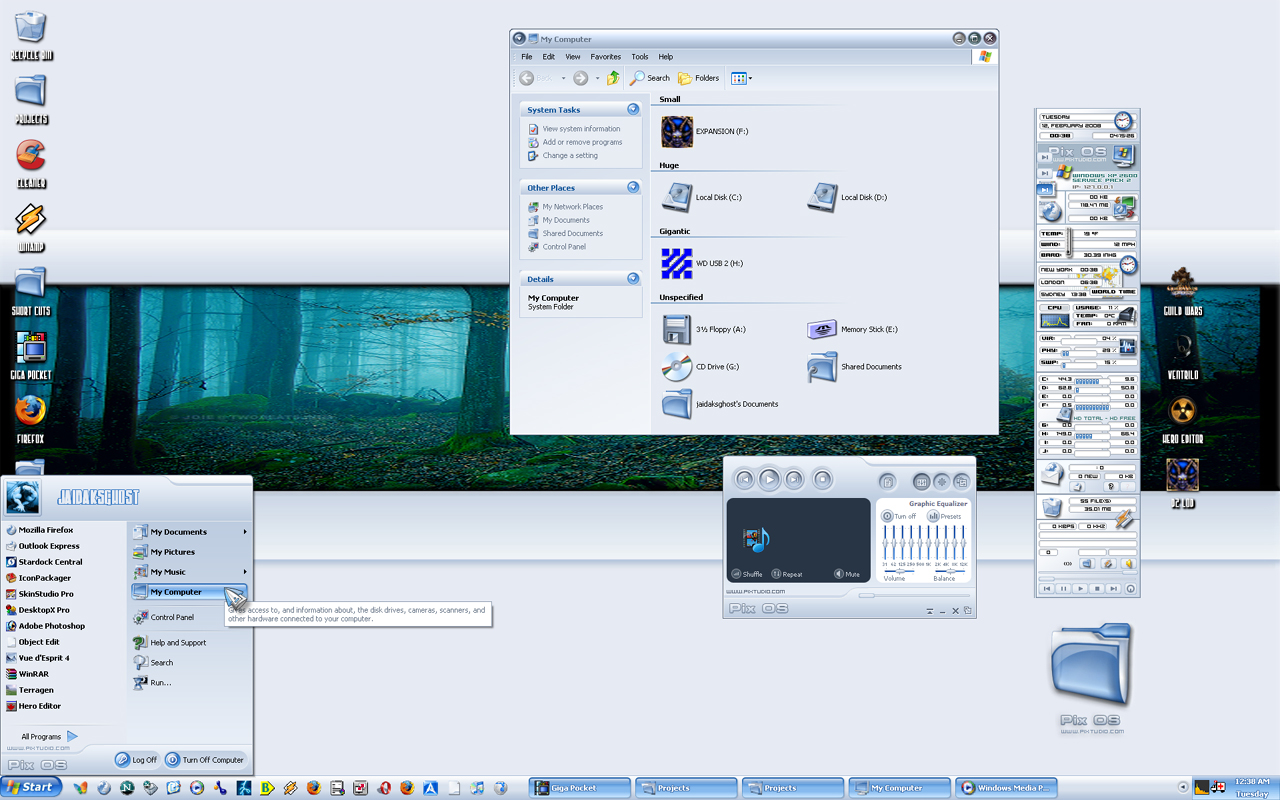1280x800 pixels.
Task: Open Ventrilo desktop shortcut
Action: tap(1183, 355)
